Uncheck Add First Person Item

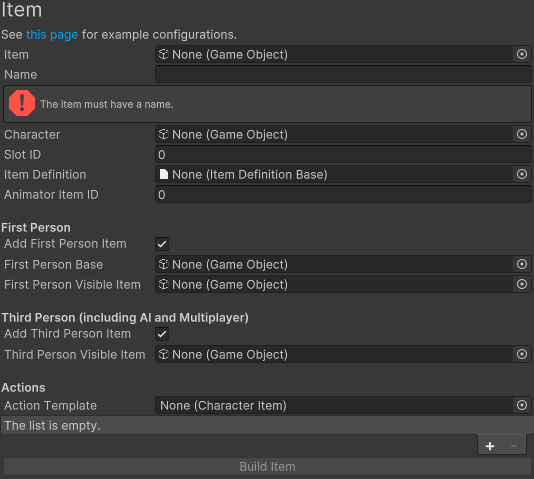[162, 244]
